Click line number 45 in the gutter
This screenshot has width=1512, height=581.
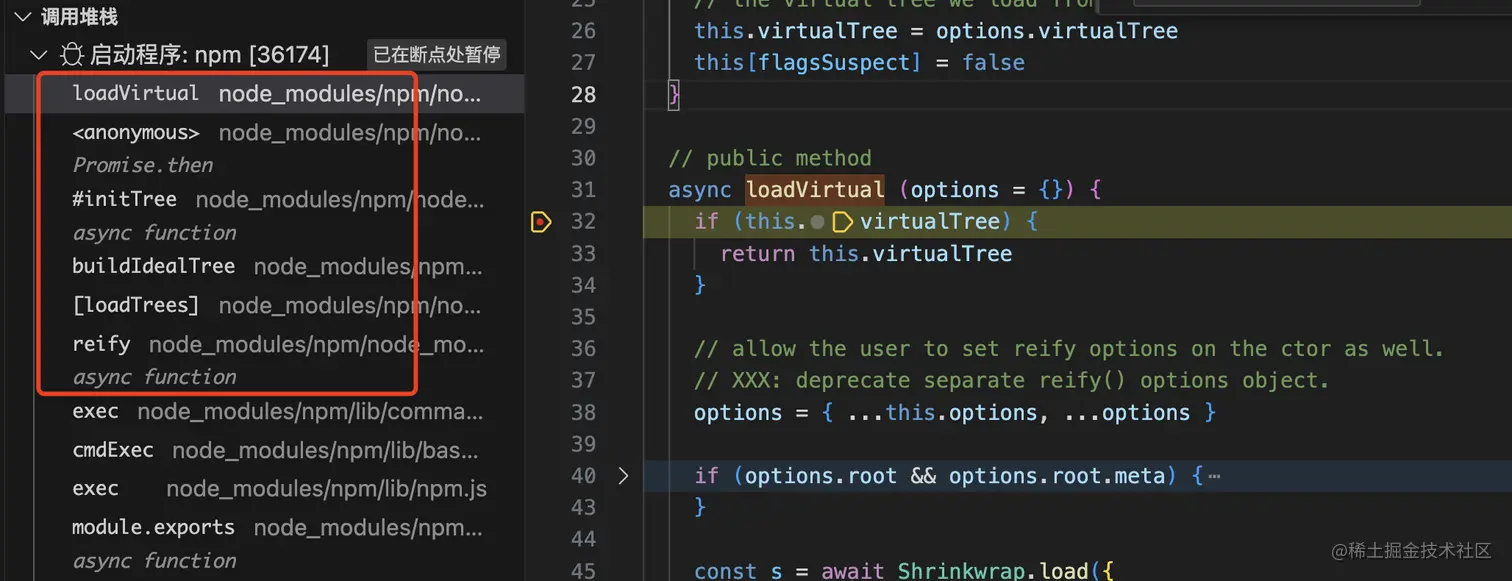583,571
